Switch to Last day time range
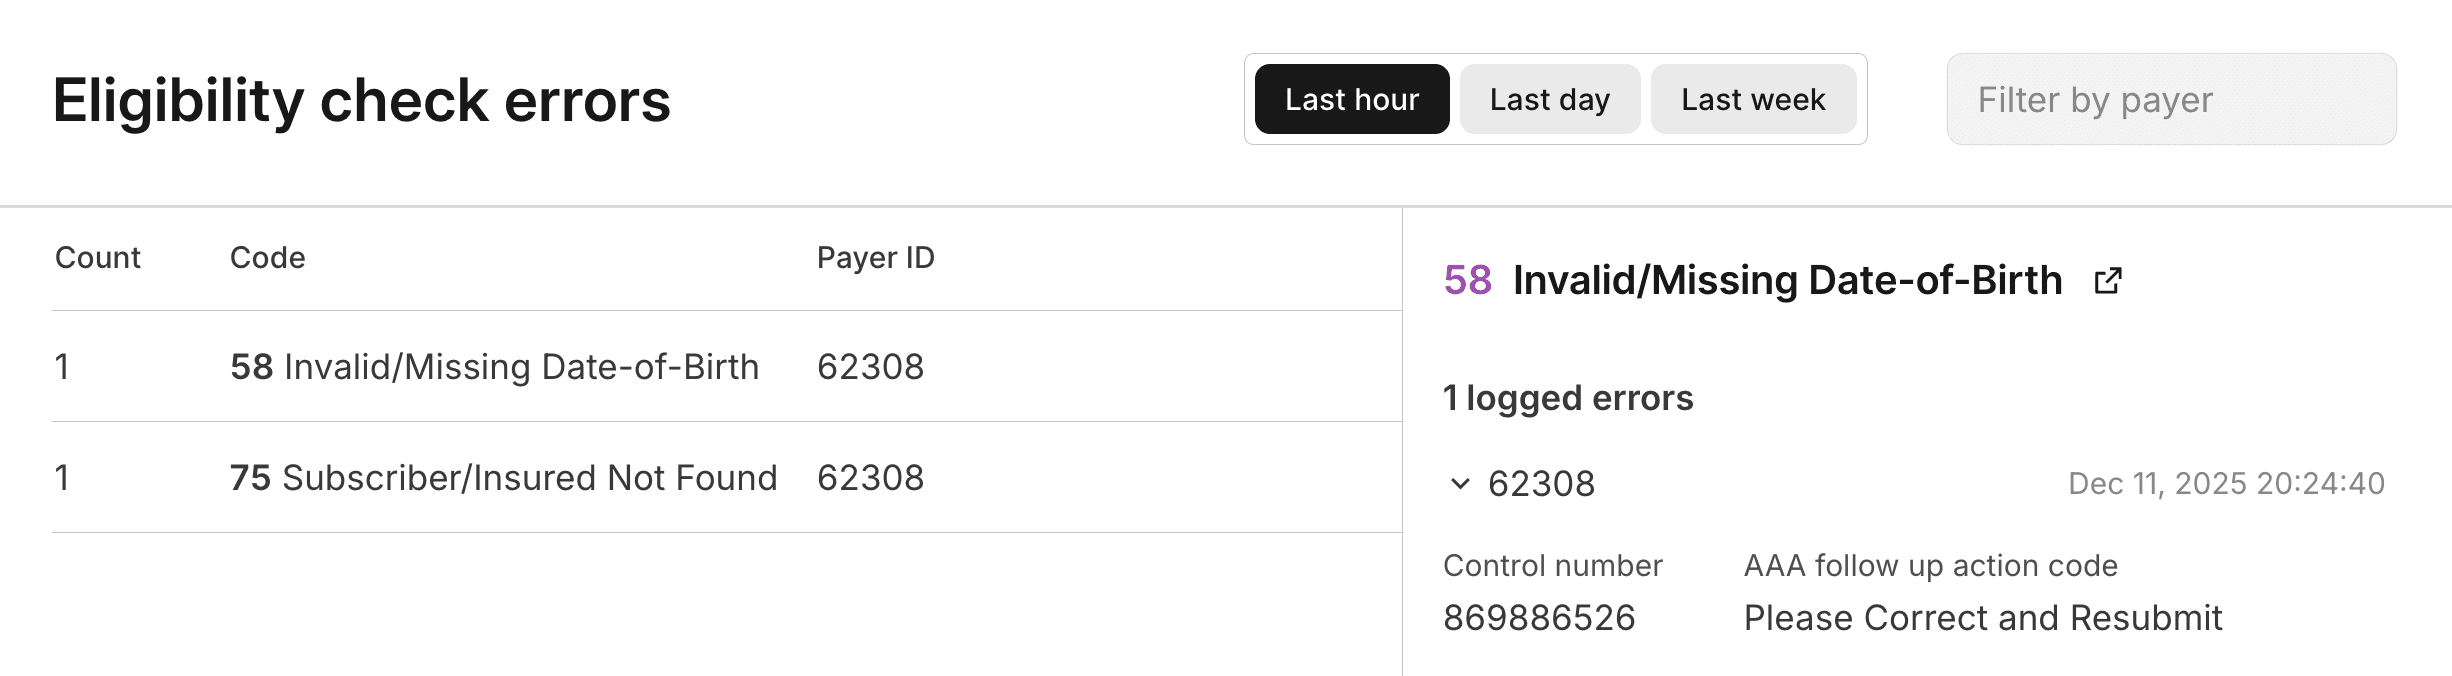 coord(1549,100)
